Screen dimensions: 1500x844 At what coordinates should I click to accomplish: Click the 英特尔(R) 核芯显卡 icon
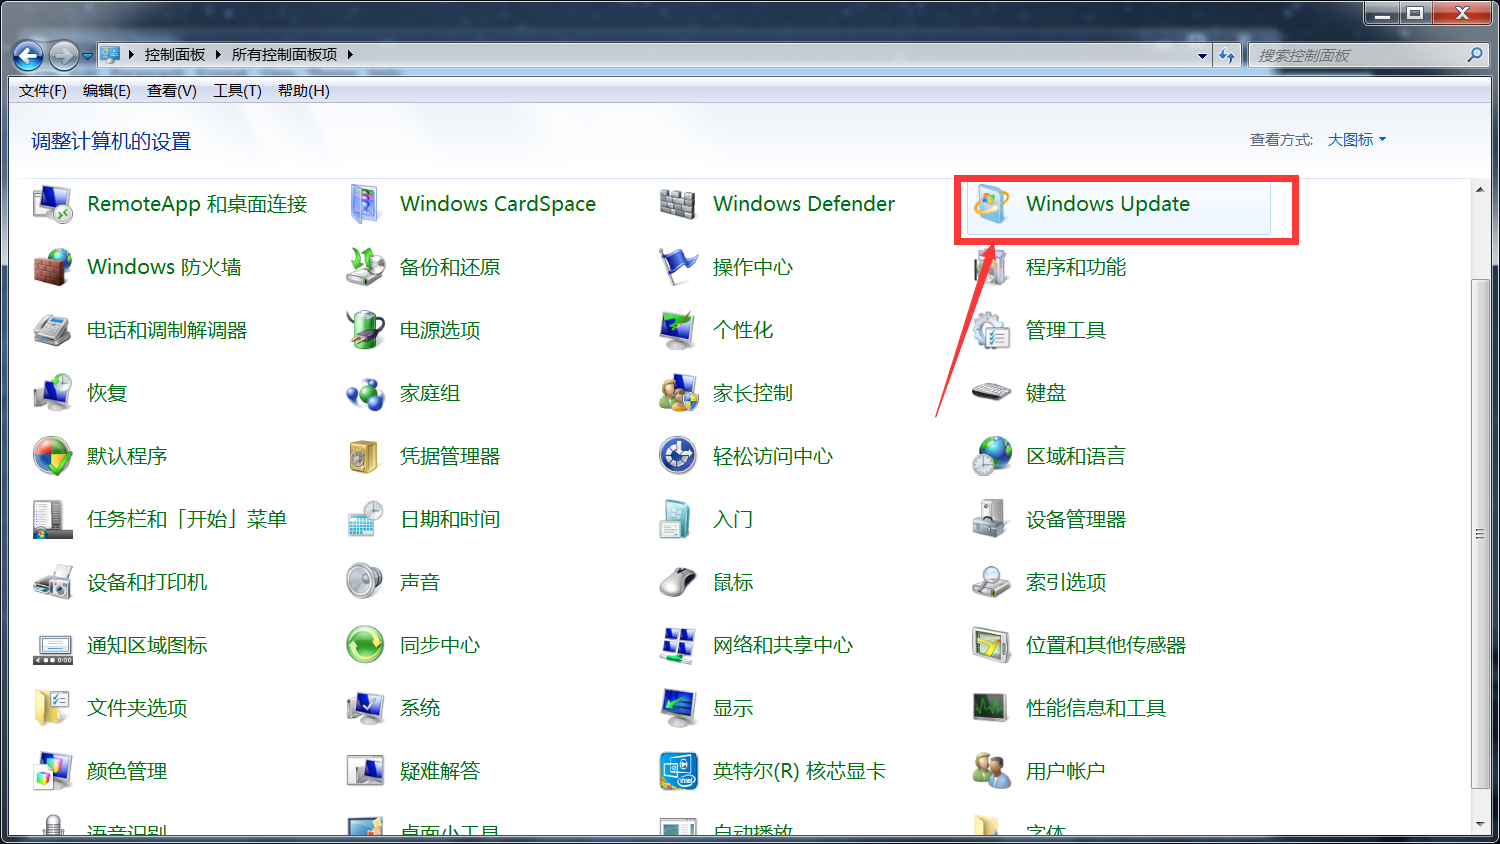677,771
